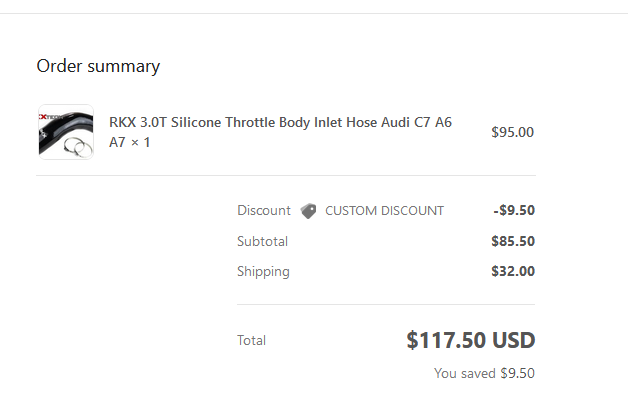Select the CUSTOM DISCOUNT code text
The height and width of the screenshot is (413, 628).
point(384,211)
